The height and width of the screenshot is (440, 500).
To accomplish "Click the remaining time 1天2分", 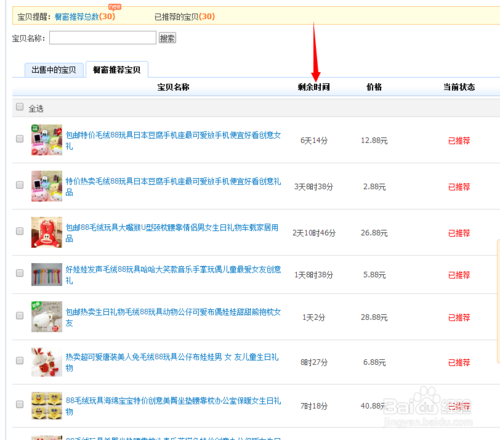I will pyautogui.click(x=314, y=317).
